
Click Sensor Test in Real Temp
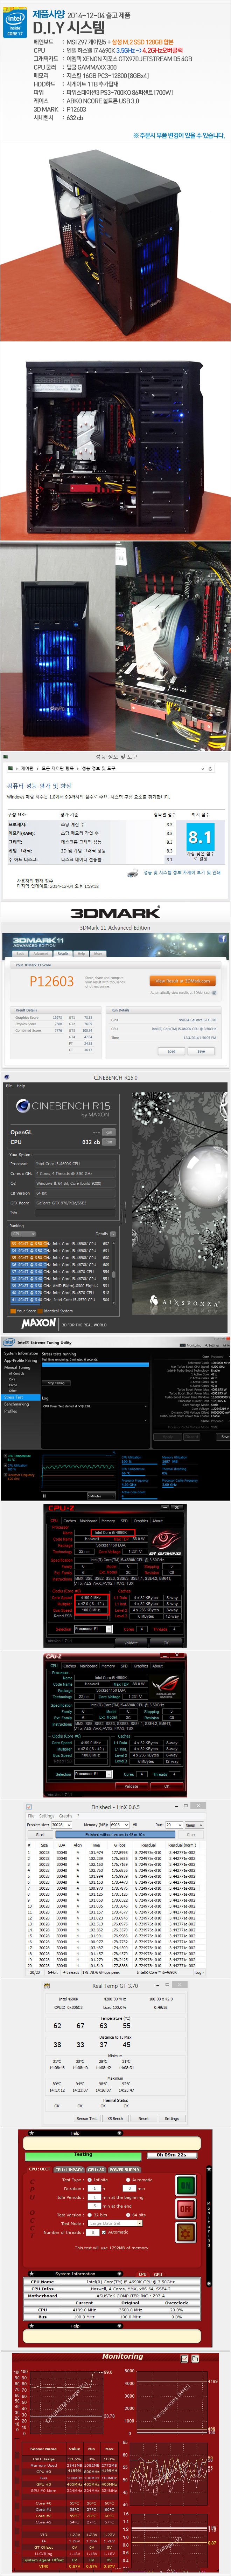(x=87, y=2118)
